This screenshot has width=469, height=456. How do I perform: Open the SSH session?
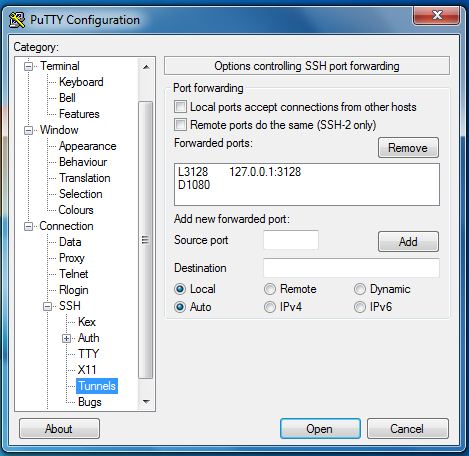pos(320,429)
